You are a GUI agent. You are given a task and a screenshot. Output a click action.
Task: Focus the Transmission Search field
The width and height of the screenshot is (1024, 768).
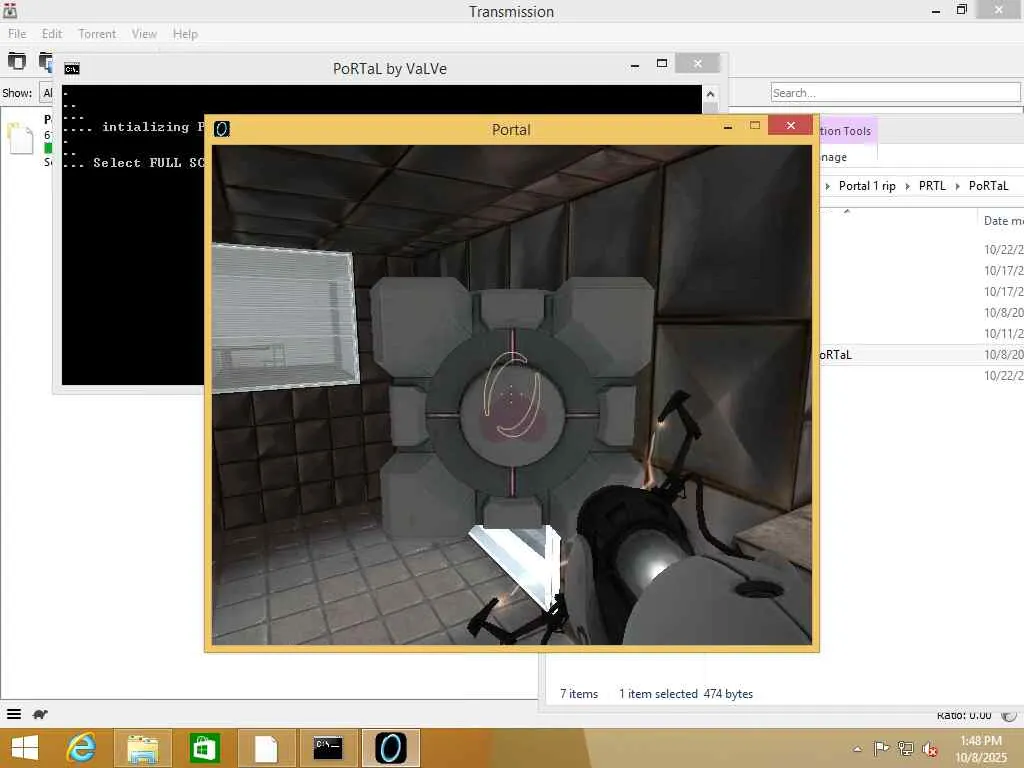[x=895, y=93]
